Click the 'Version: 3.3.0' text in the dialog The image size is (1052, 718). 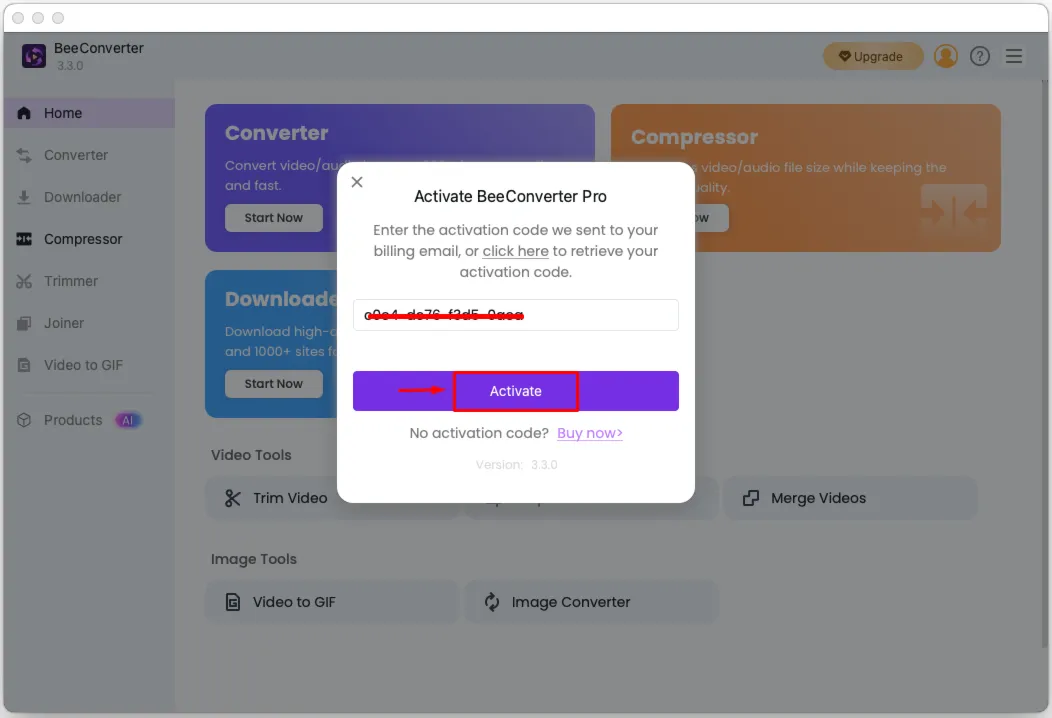516,464
